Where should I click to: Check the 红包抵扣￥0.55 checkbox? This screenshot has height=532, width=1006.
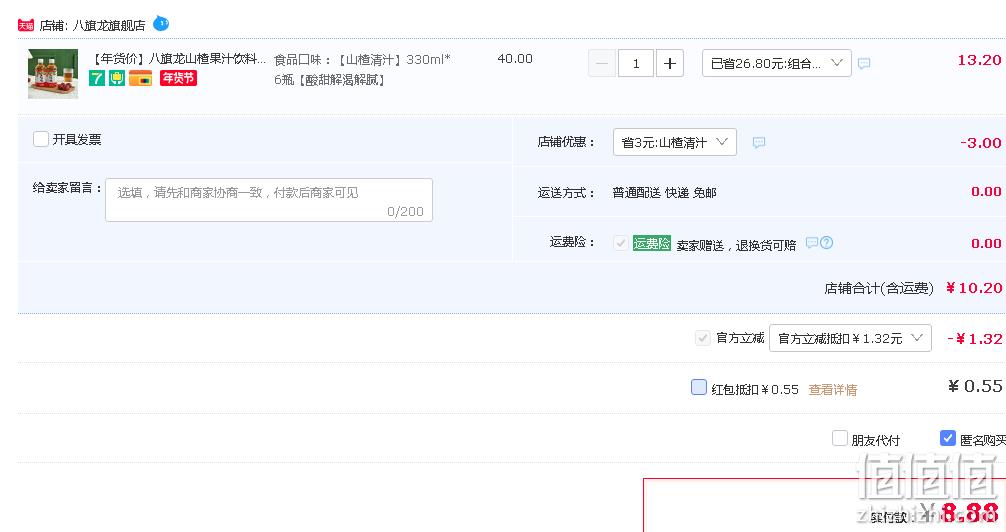[699, 387]
